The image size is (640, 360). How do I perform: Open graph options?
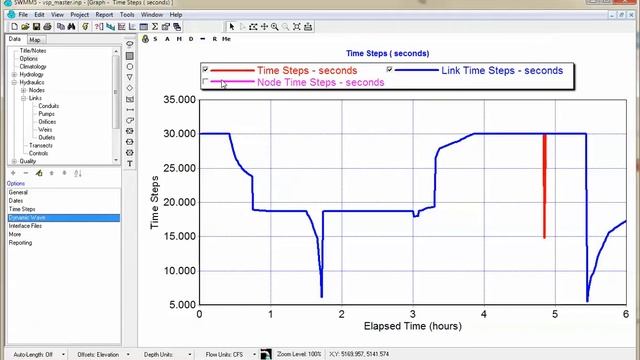click(166, 27)
